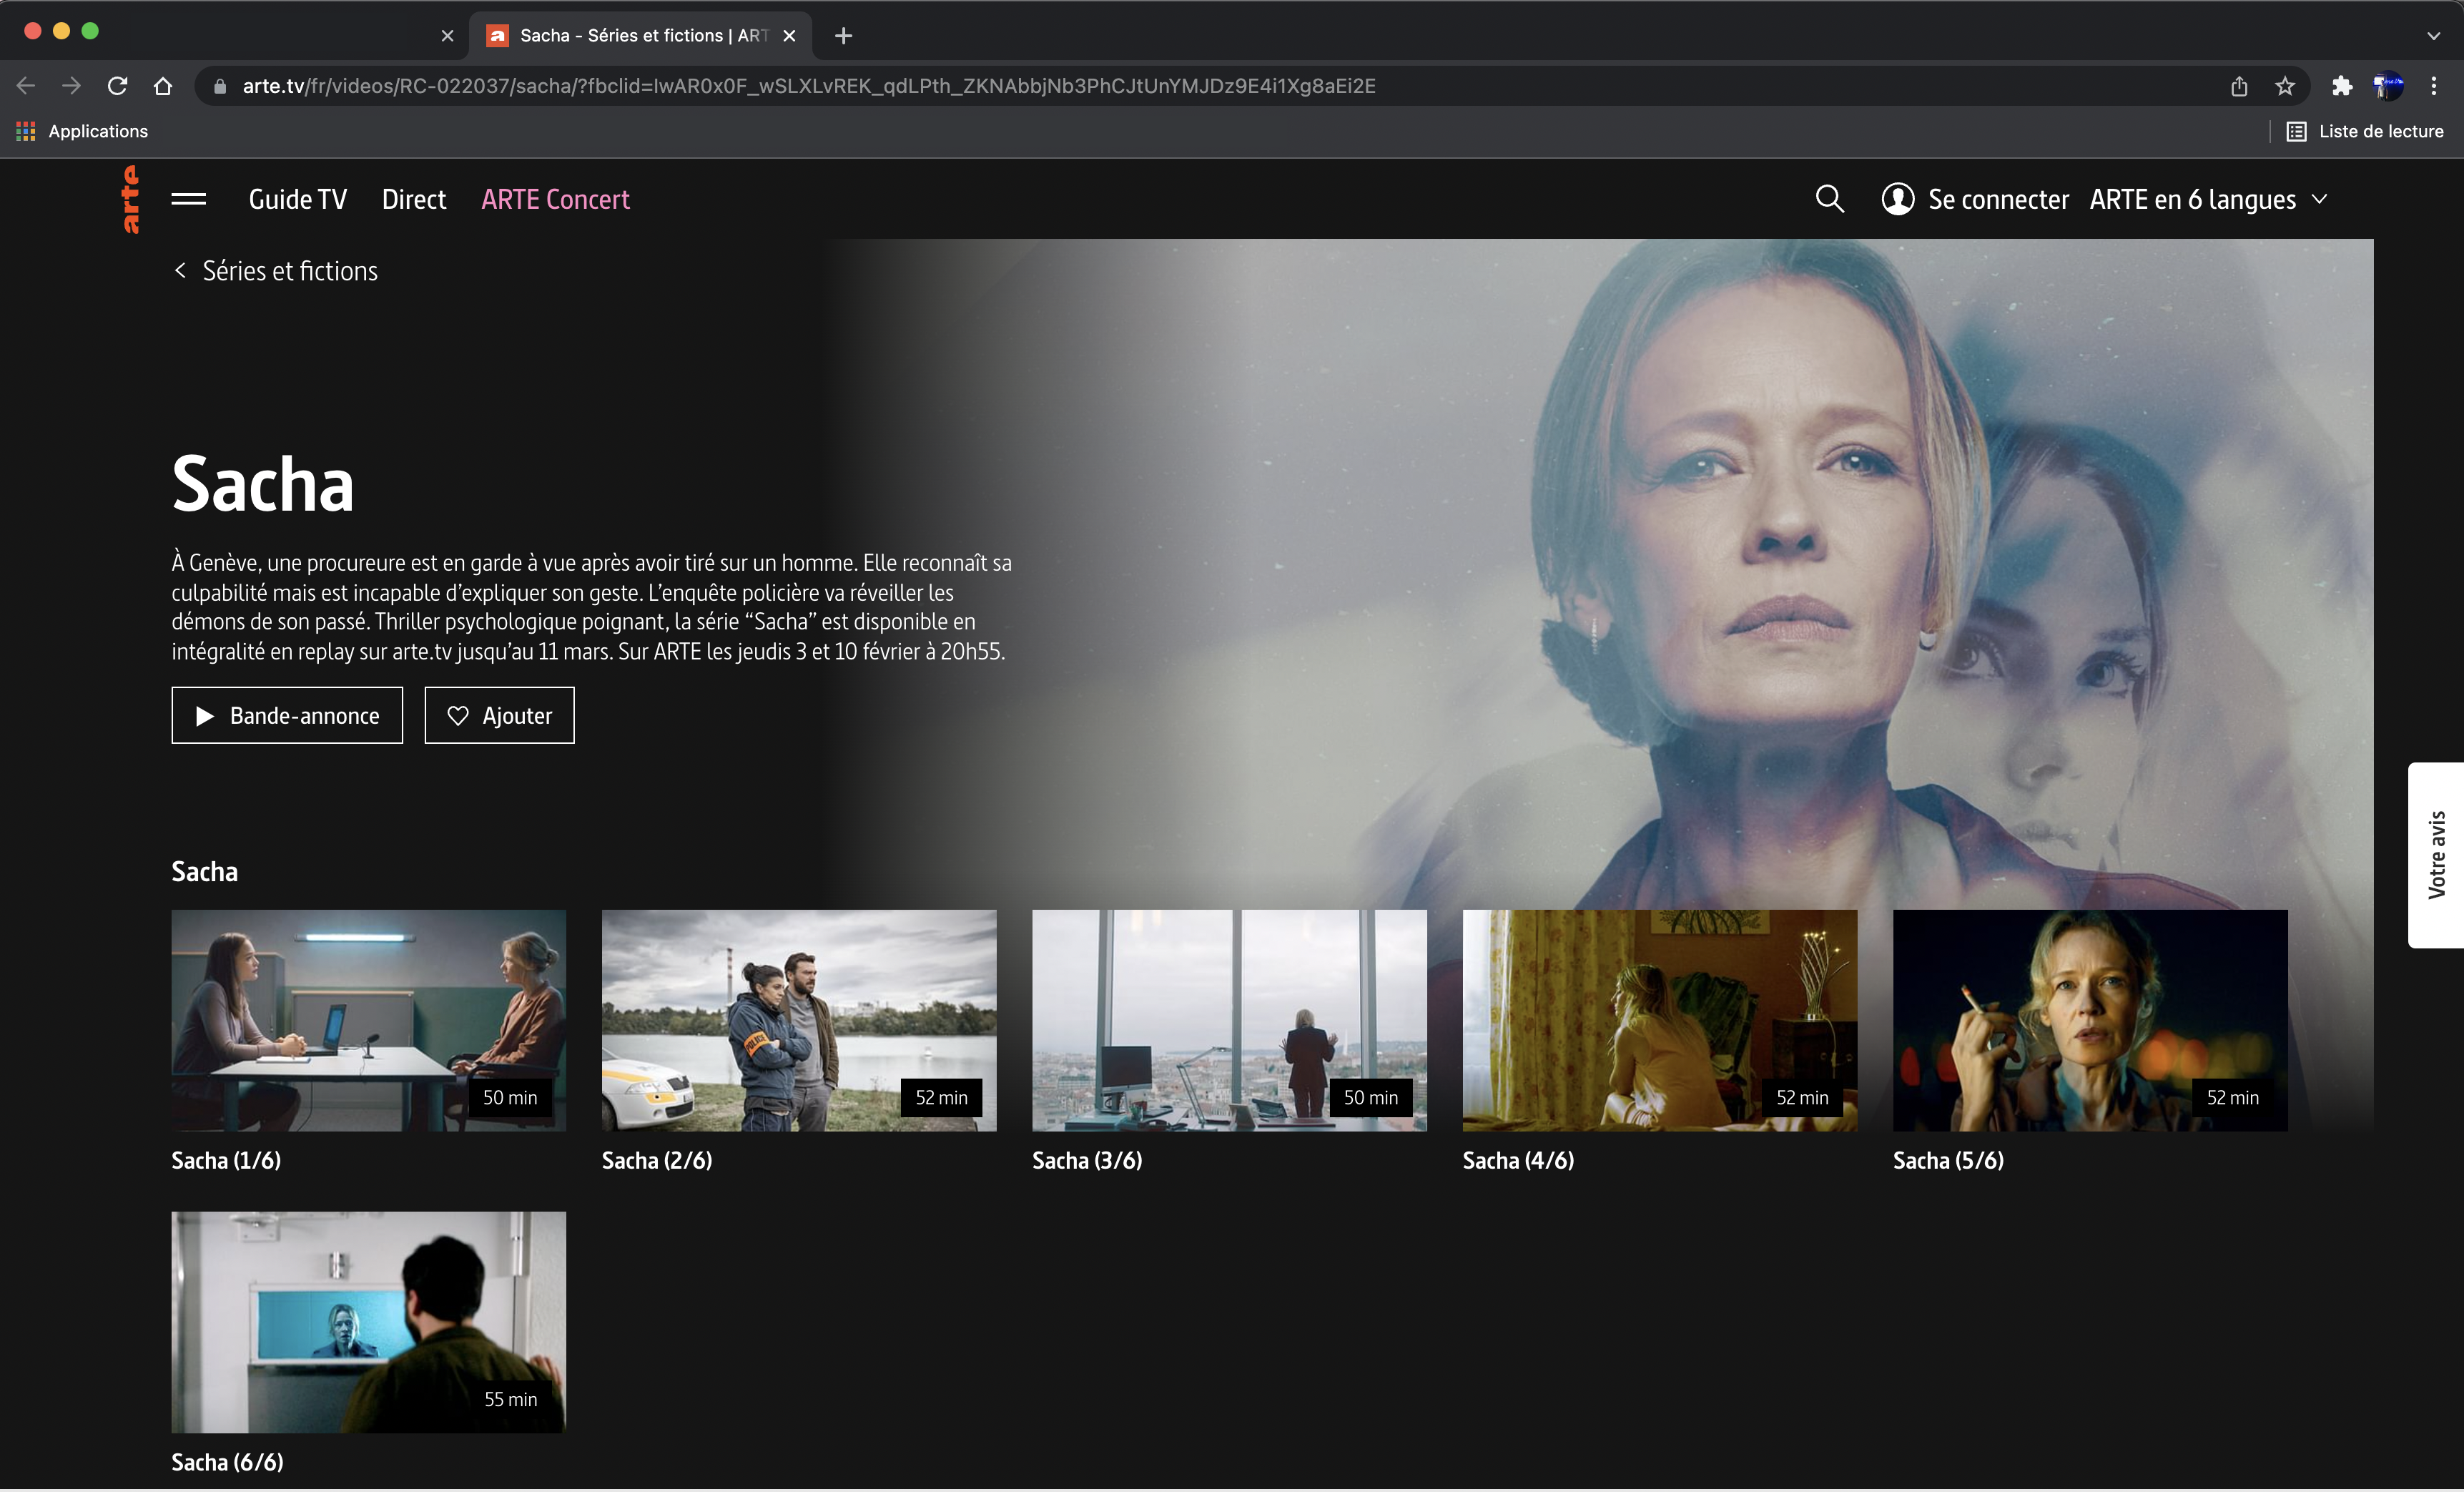Open ARTE Concert section
This screenshot has height=1492, width=2464.
pyautogui.click(x=555, y=199)
